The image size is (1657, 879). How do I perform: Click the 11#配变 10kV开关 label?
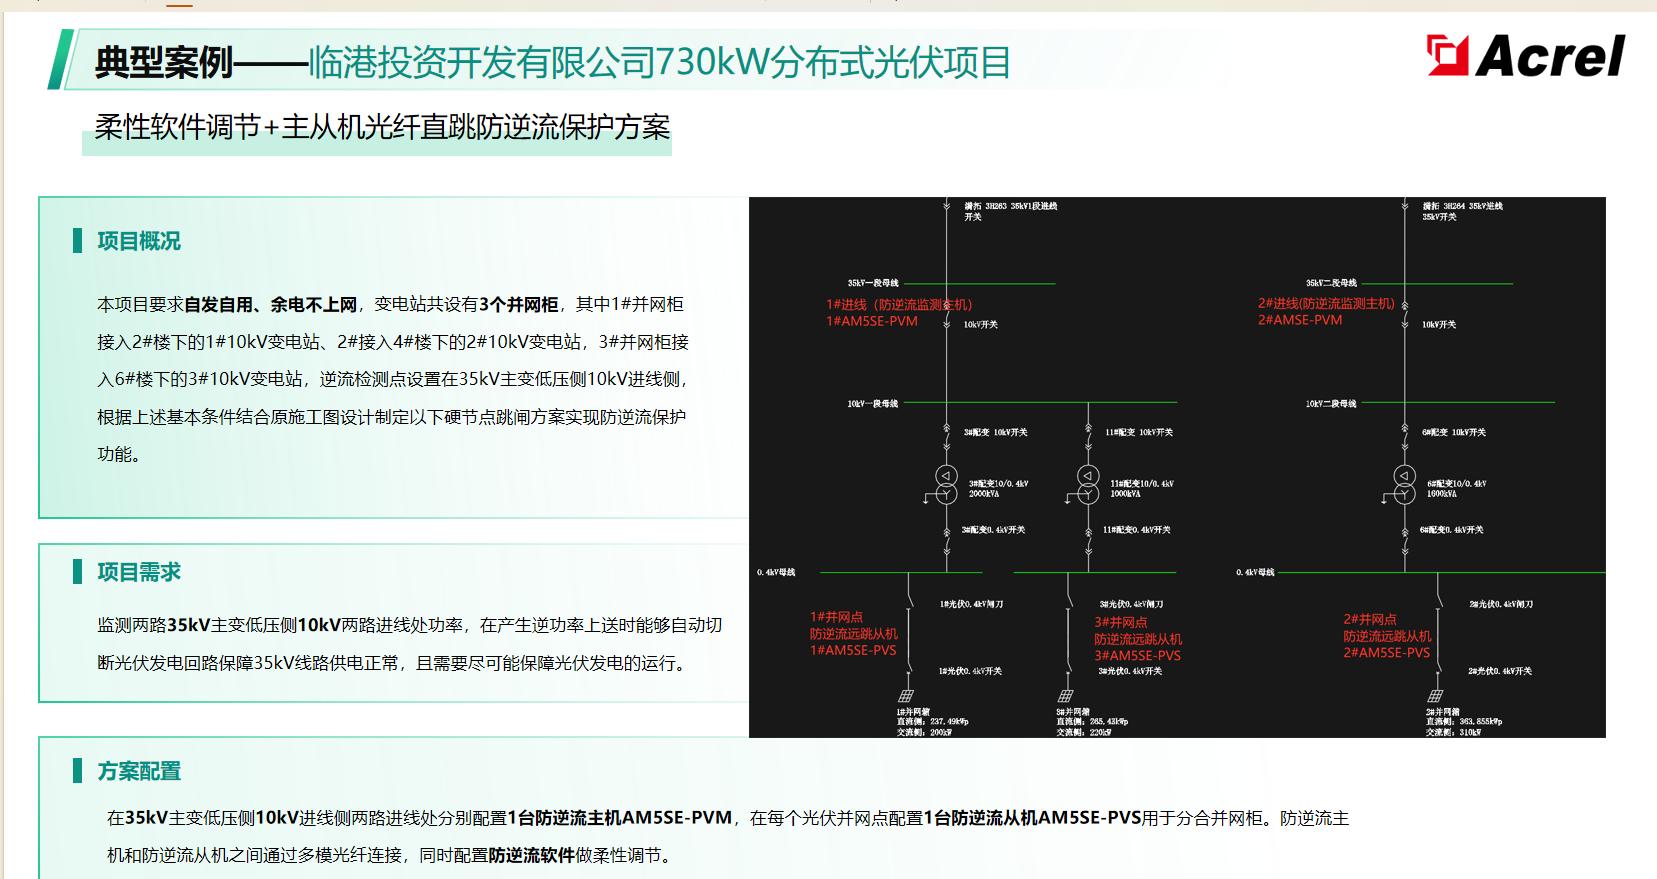pos(1139,432)
